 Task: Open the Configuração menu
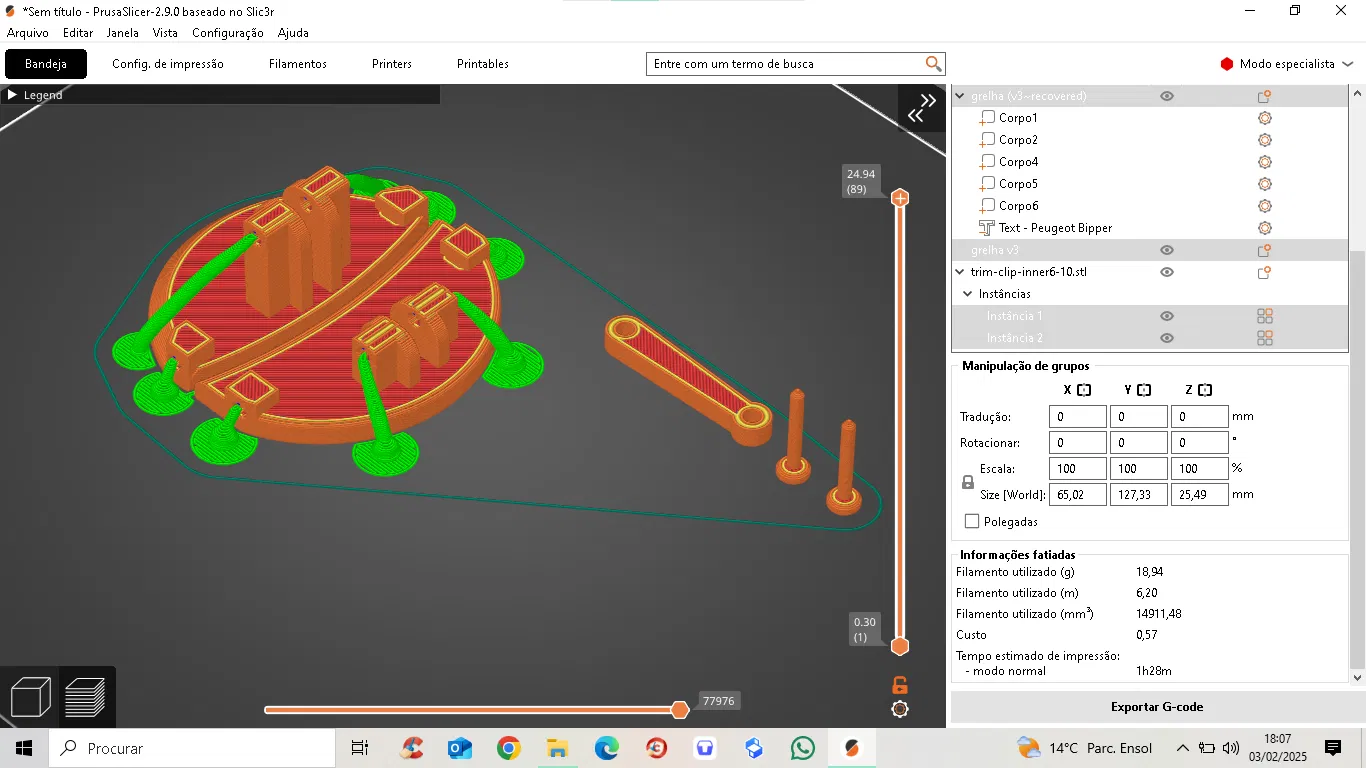tap(228, 33)
